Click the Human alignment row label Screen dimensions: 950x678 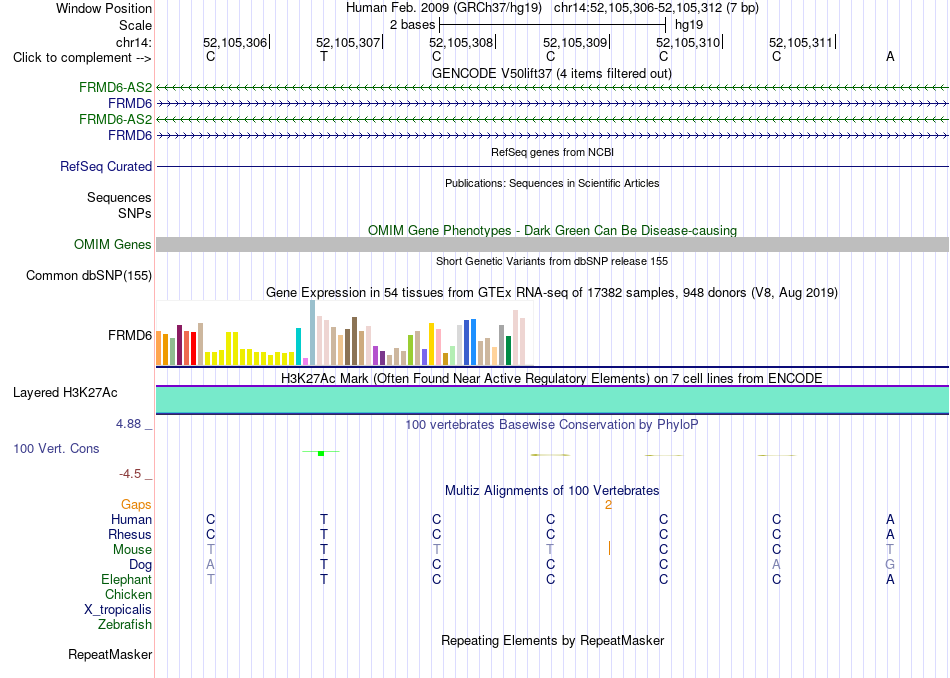pyautogui.click(x=131, y=519)
